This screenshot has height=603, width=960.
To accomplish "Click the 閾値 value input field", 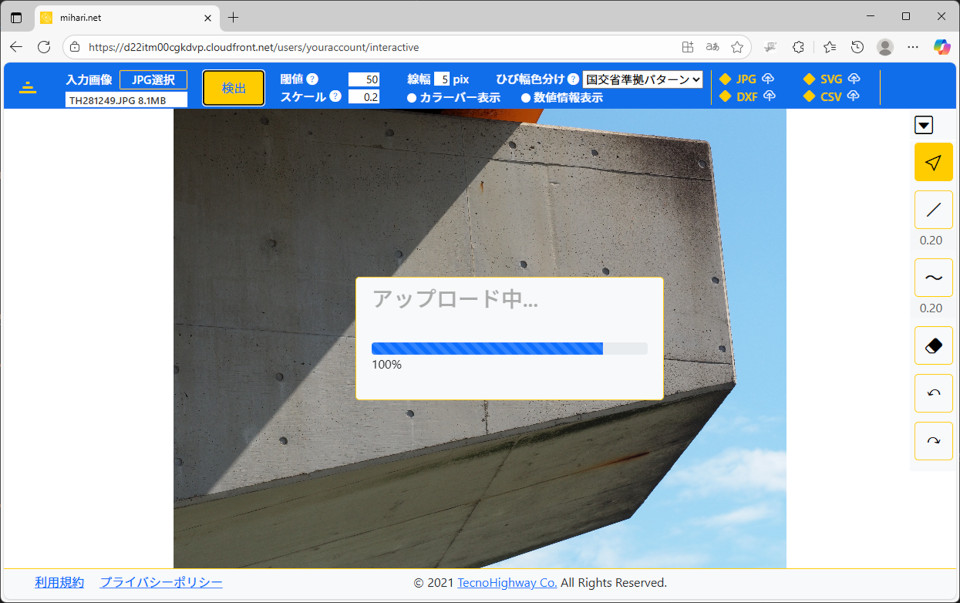I will (x=363, y=79).
